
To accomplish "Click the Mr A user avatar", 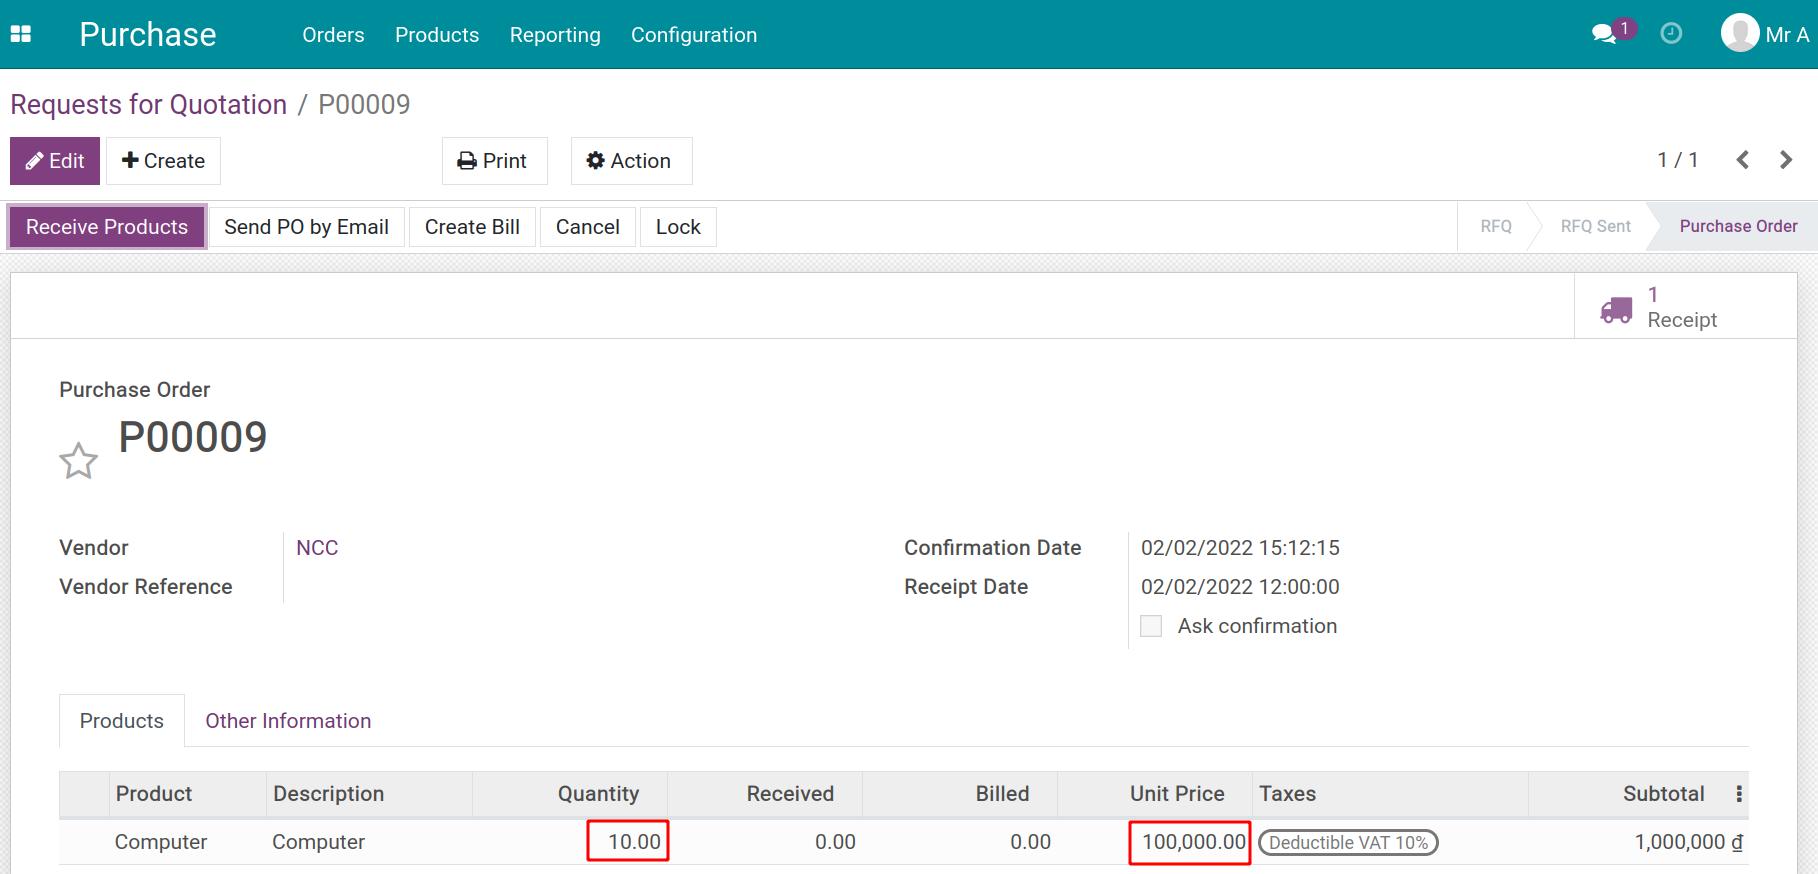I will coord(1740,33).
